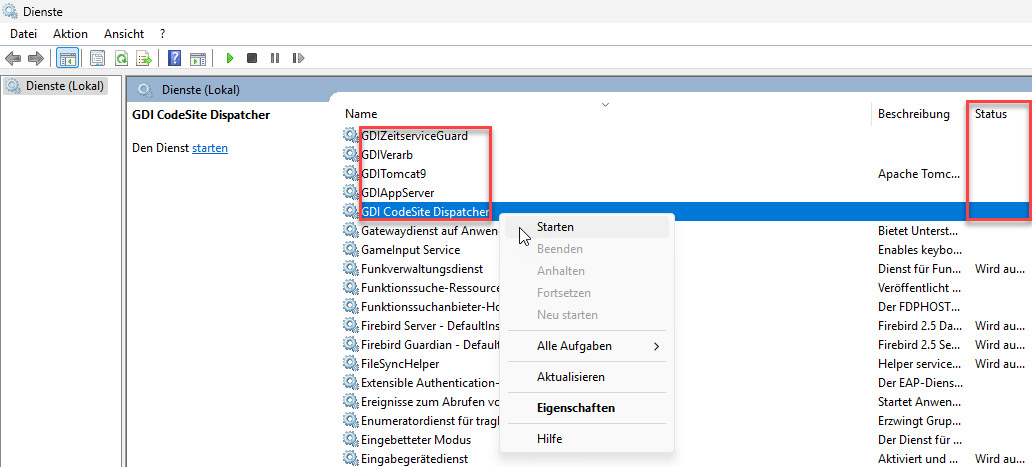Click the gear icon of GDIVerarb

click(351, 155)
